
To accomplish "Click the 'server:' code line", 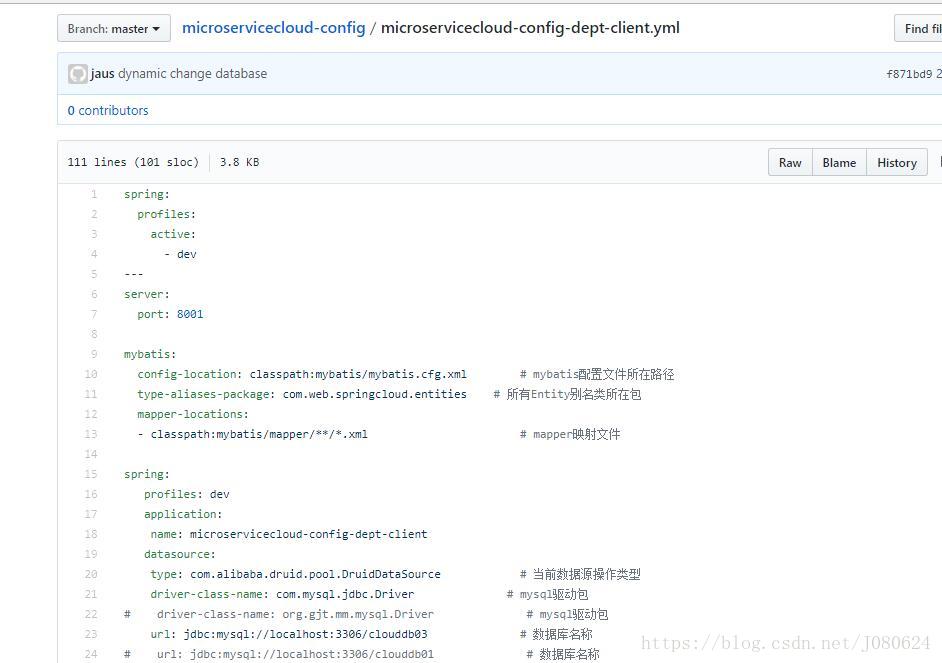I will [147, 294].
